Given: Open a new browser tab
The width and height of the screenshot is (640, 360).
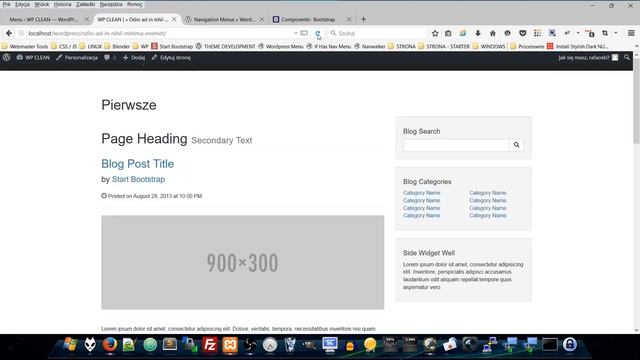Looking at the screenshot, I should click(x=363, y=19).
